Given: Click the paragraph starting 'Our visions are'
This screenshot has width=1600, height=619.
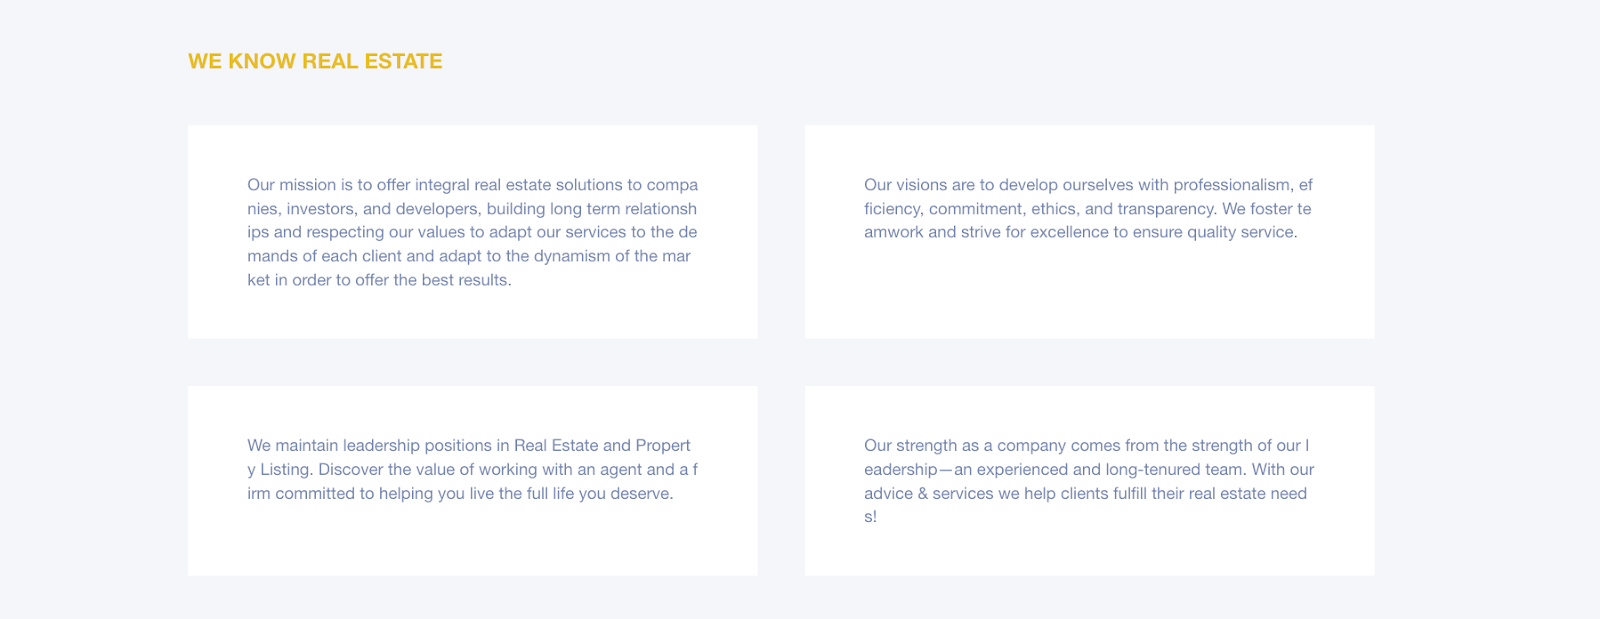Looking at the screenshot, I should pyautogui.click(x=1088, y=208).
